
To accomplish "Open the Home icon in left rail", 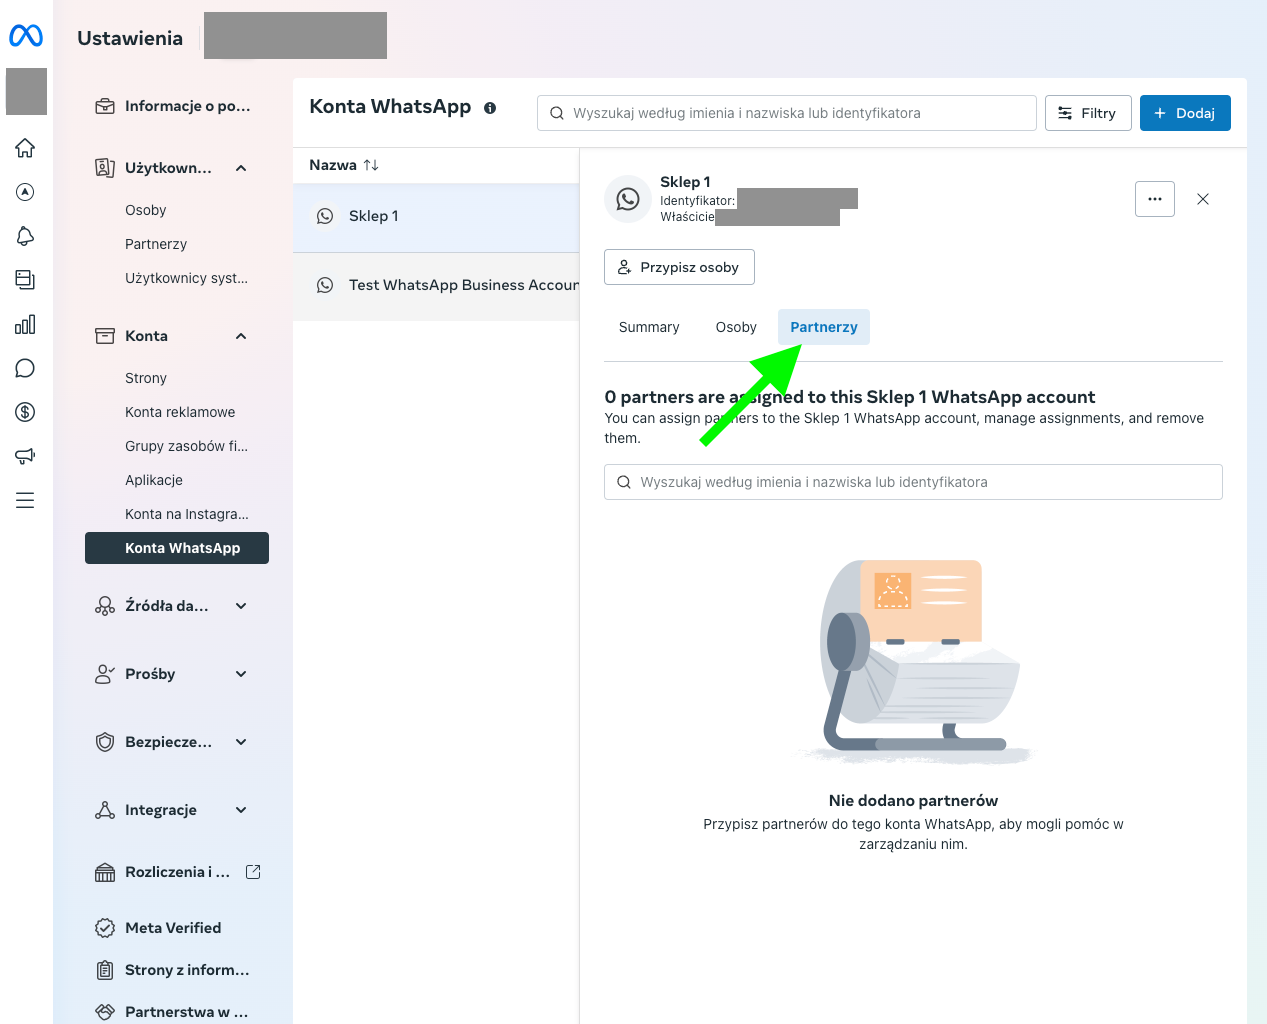I will [25, 148].
